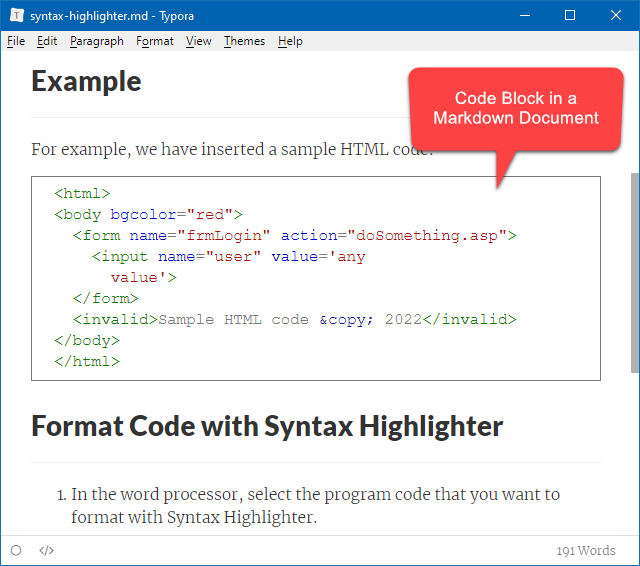This screenshot has height=566, width=640.
Task: Click the closing </html> code line
Action: point(87,362)
